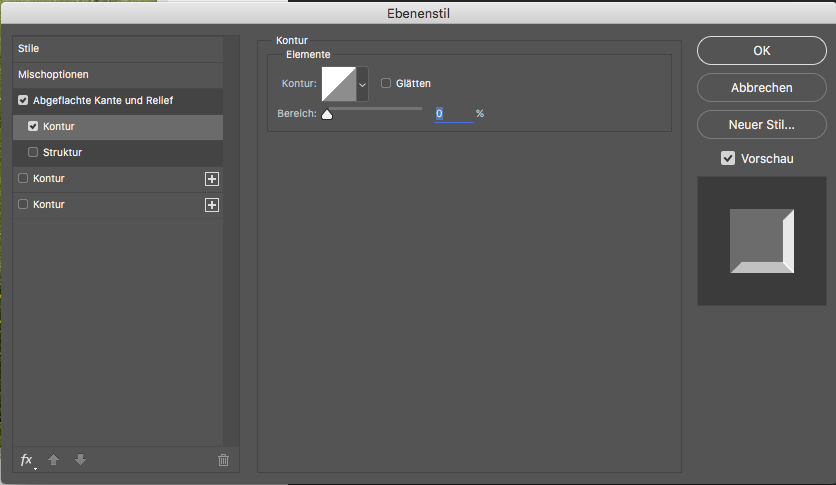836x485 pixels.
Task: Click Neuer Stil... button
Action: (761, 125)
